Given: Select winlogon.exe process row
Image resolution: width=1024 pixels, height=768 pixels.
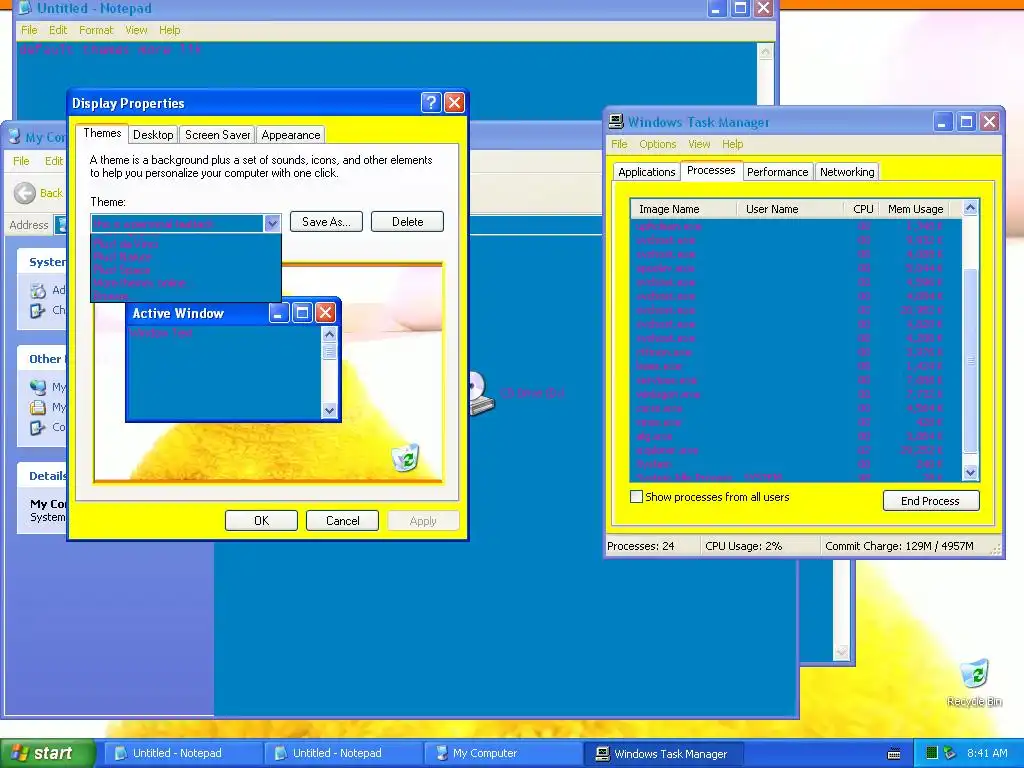Looking at the screenshot, I should tap(795, 394).
